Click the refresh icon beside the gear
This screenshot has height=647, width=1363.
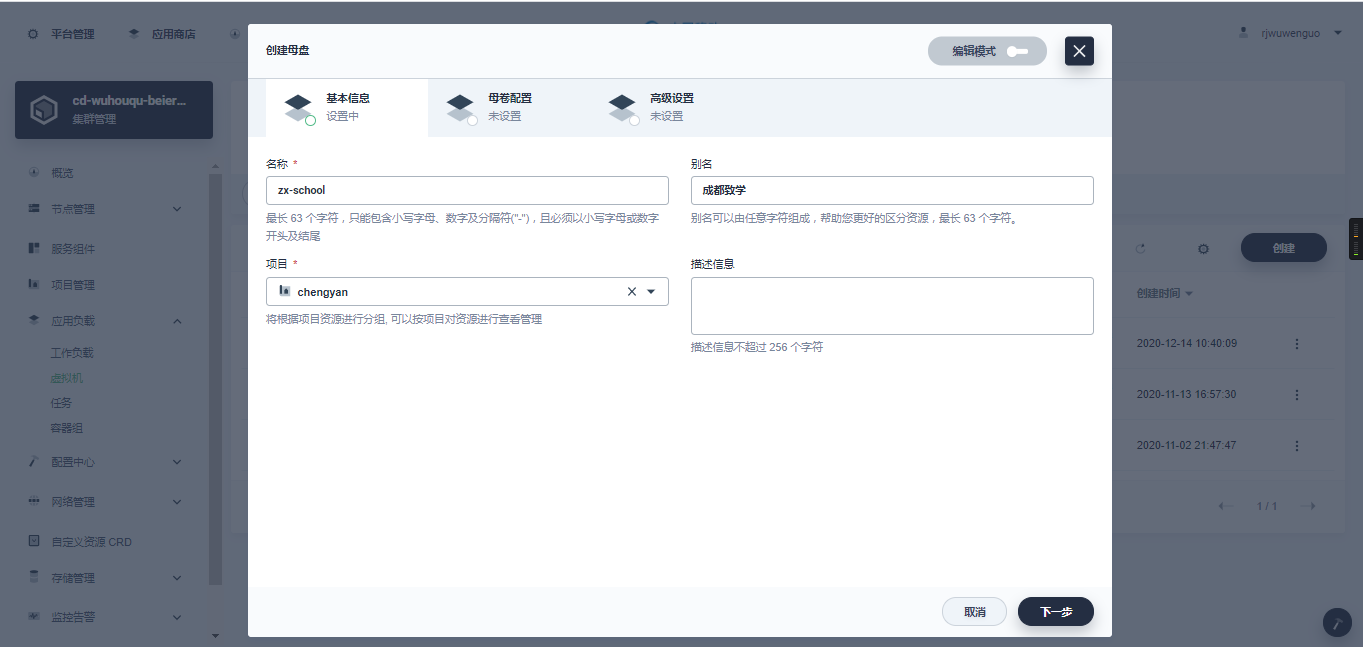[1140, 248]
